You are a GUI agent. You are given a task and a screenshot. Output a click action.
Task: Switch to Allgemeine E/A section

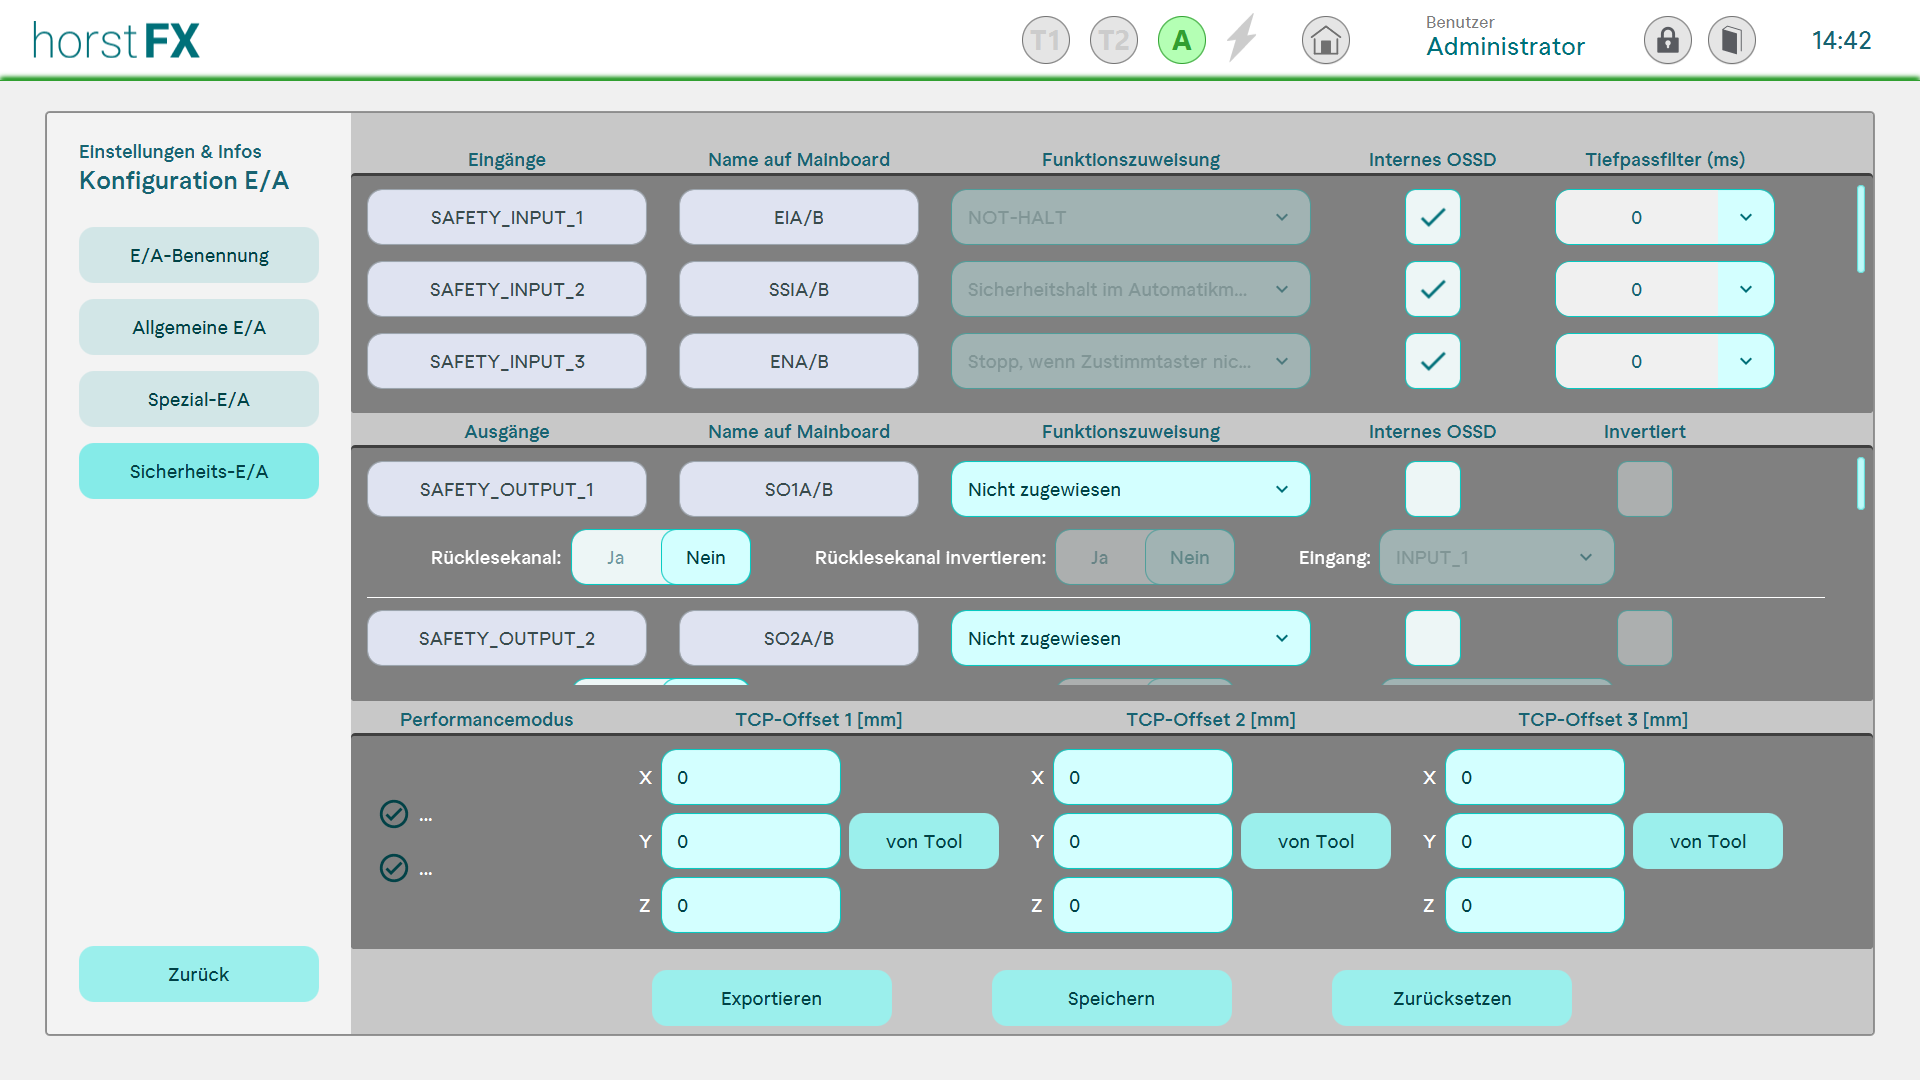198,327
